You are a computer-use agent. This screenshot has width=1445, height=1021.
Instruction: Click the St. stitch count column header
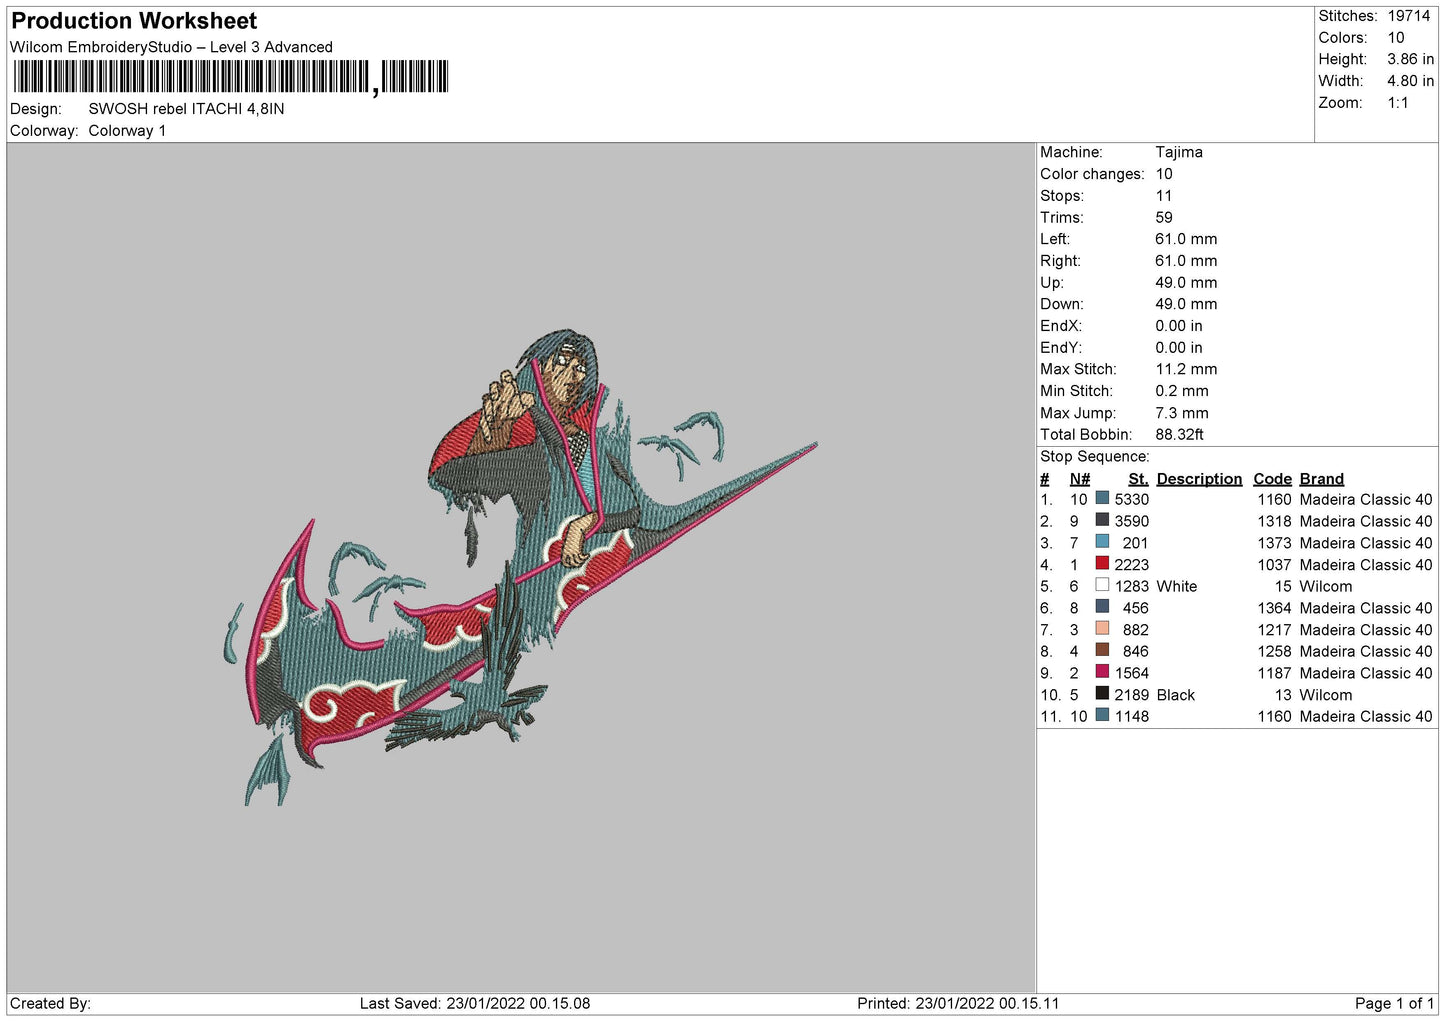1138,479
